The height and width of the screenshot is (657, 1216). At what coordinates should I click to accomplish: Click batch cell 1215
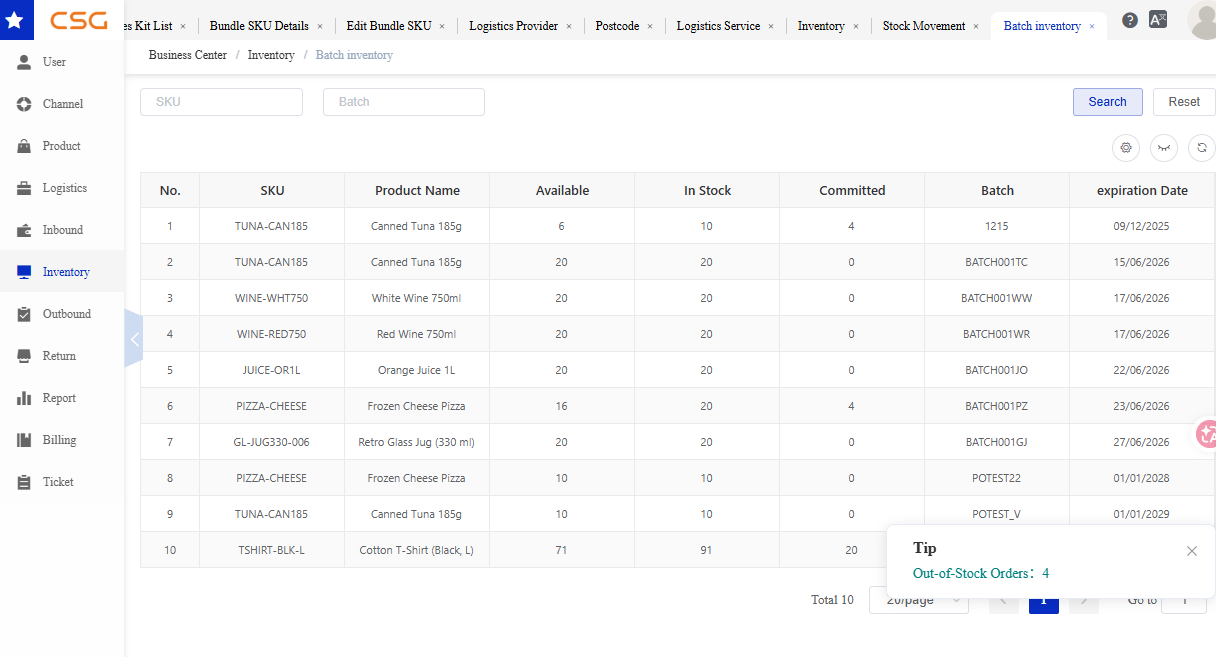[x=997, y=226]
